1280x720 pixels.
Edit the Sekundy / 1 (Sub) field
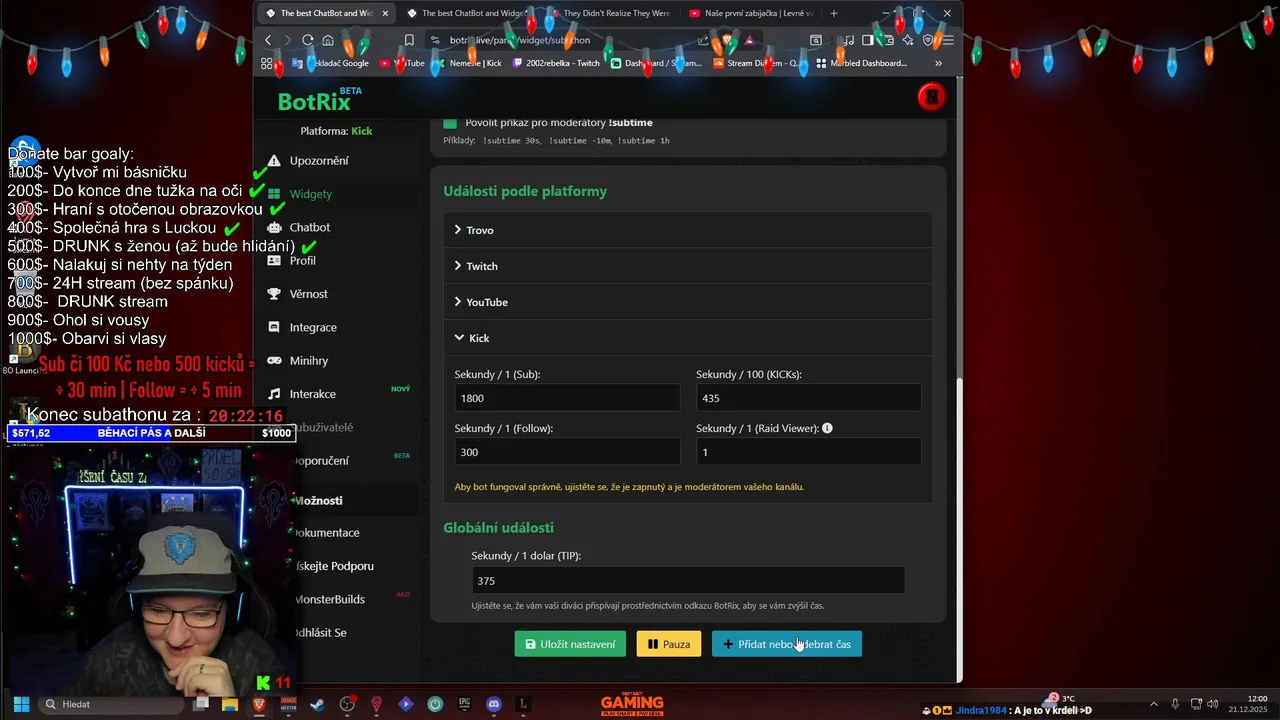point(567,398)
